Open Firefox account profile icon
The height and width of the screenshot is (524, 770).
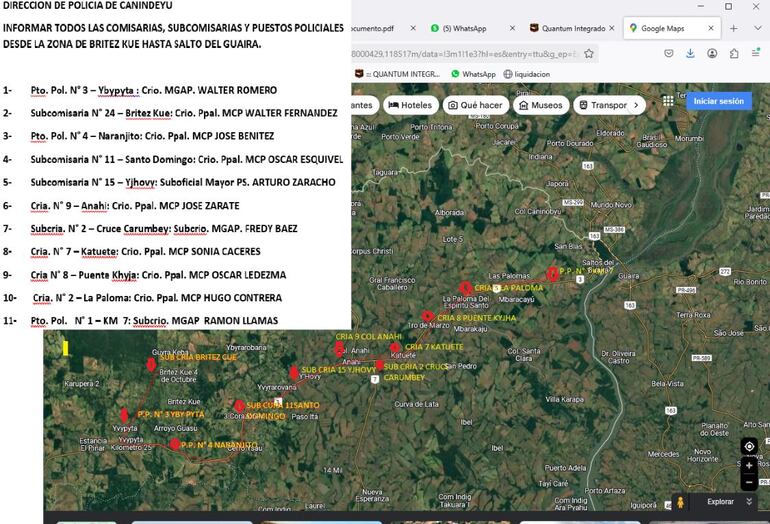(x=712, y=53)
